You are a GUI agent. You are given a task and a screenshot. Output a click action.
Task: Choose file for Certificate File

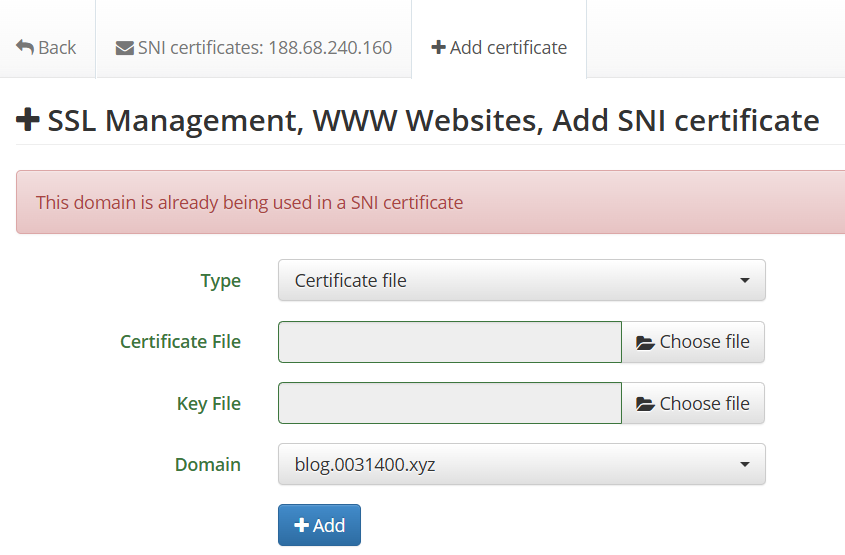(x=693, y=342)
